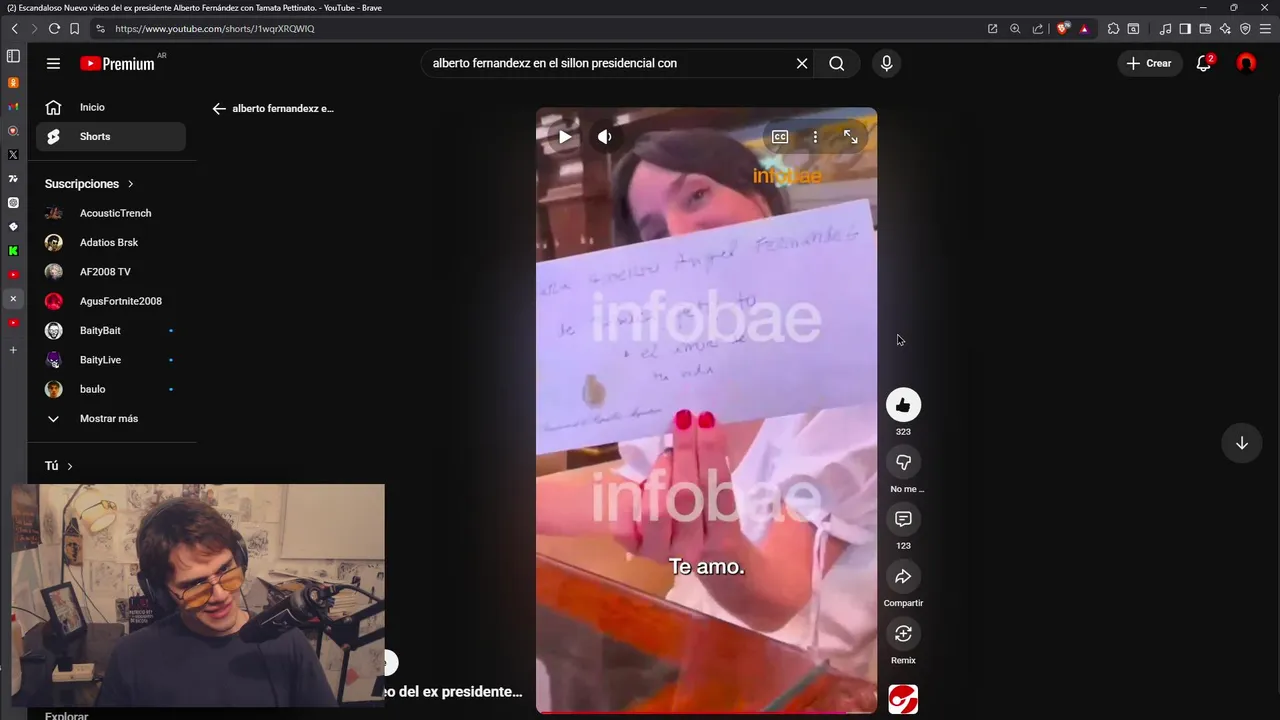
Task: Play the Short video
Action: coord(565,137)
